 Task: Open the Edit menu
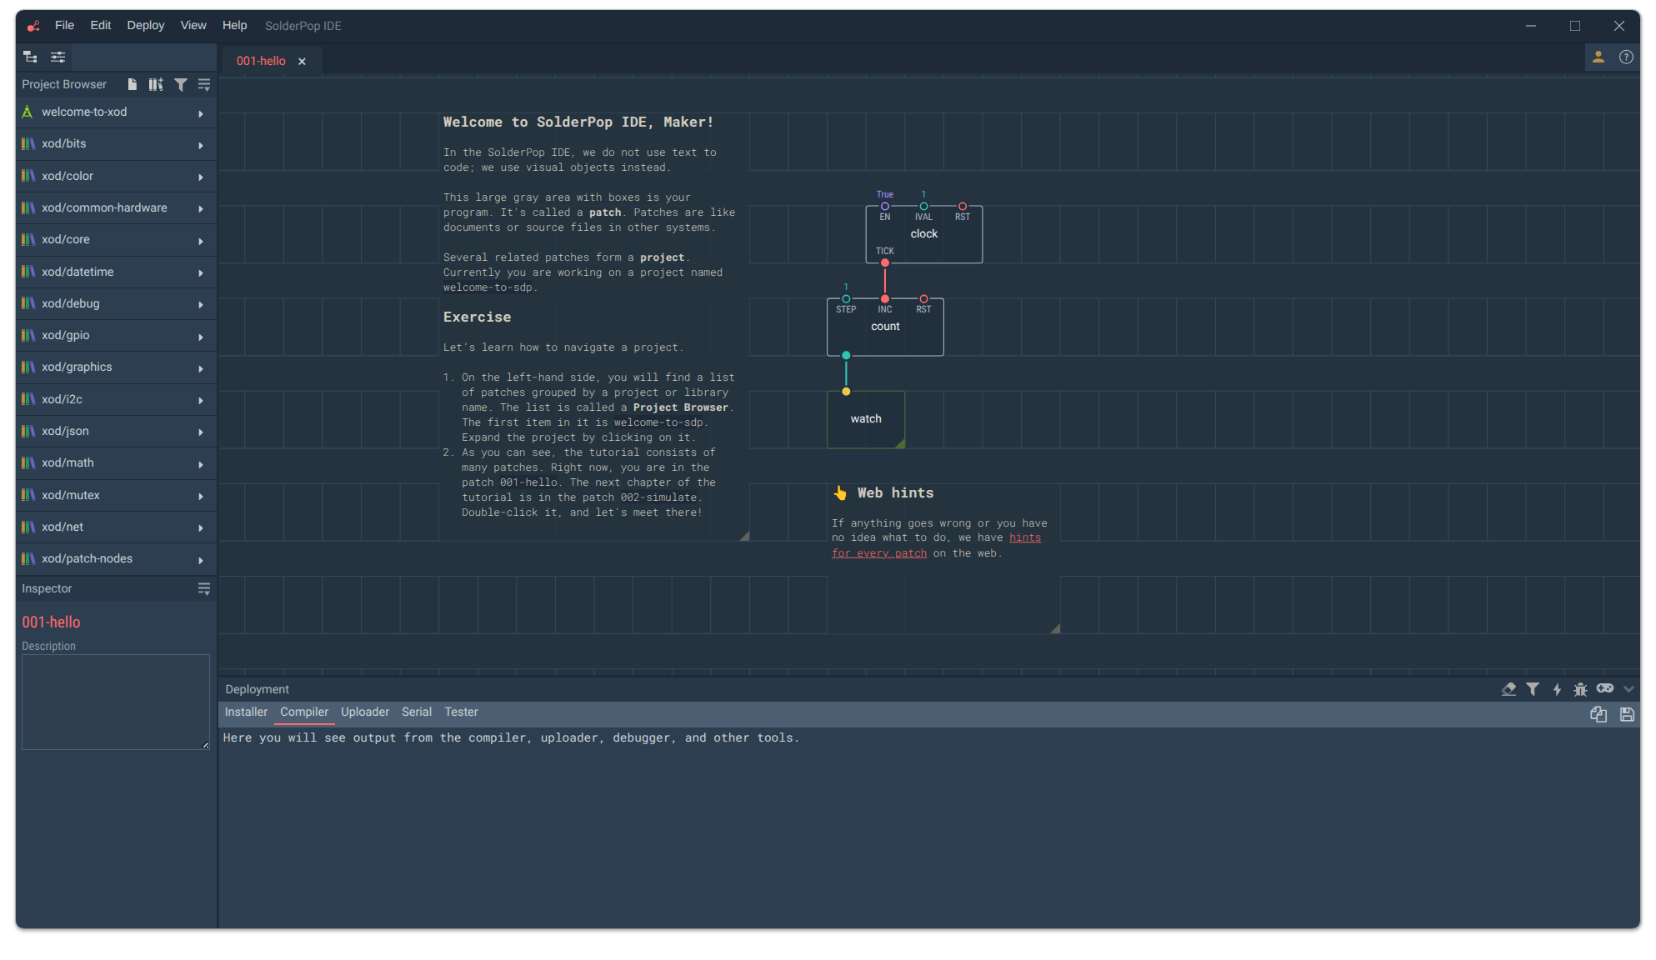[x=101, y=26]
